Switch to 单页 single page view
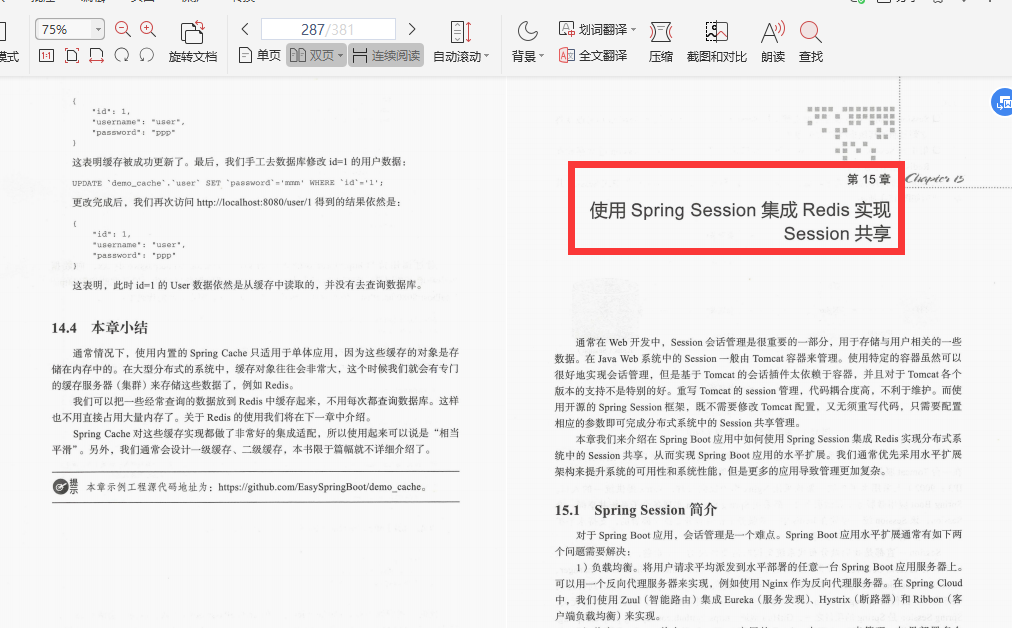 pos(257,55)
